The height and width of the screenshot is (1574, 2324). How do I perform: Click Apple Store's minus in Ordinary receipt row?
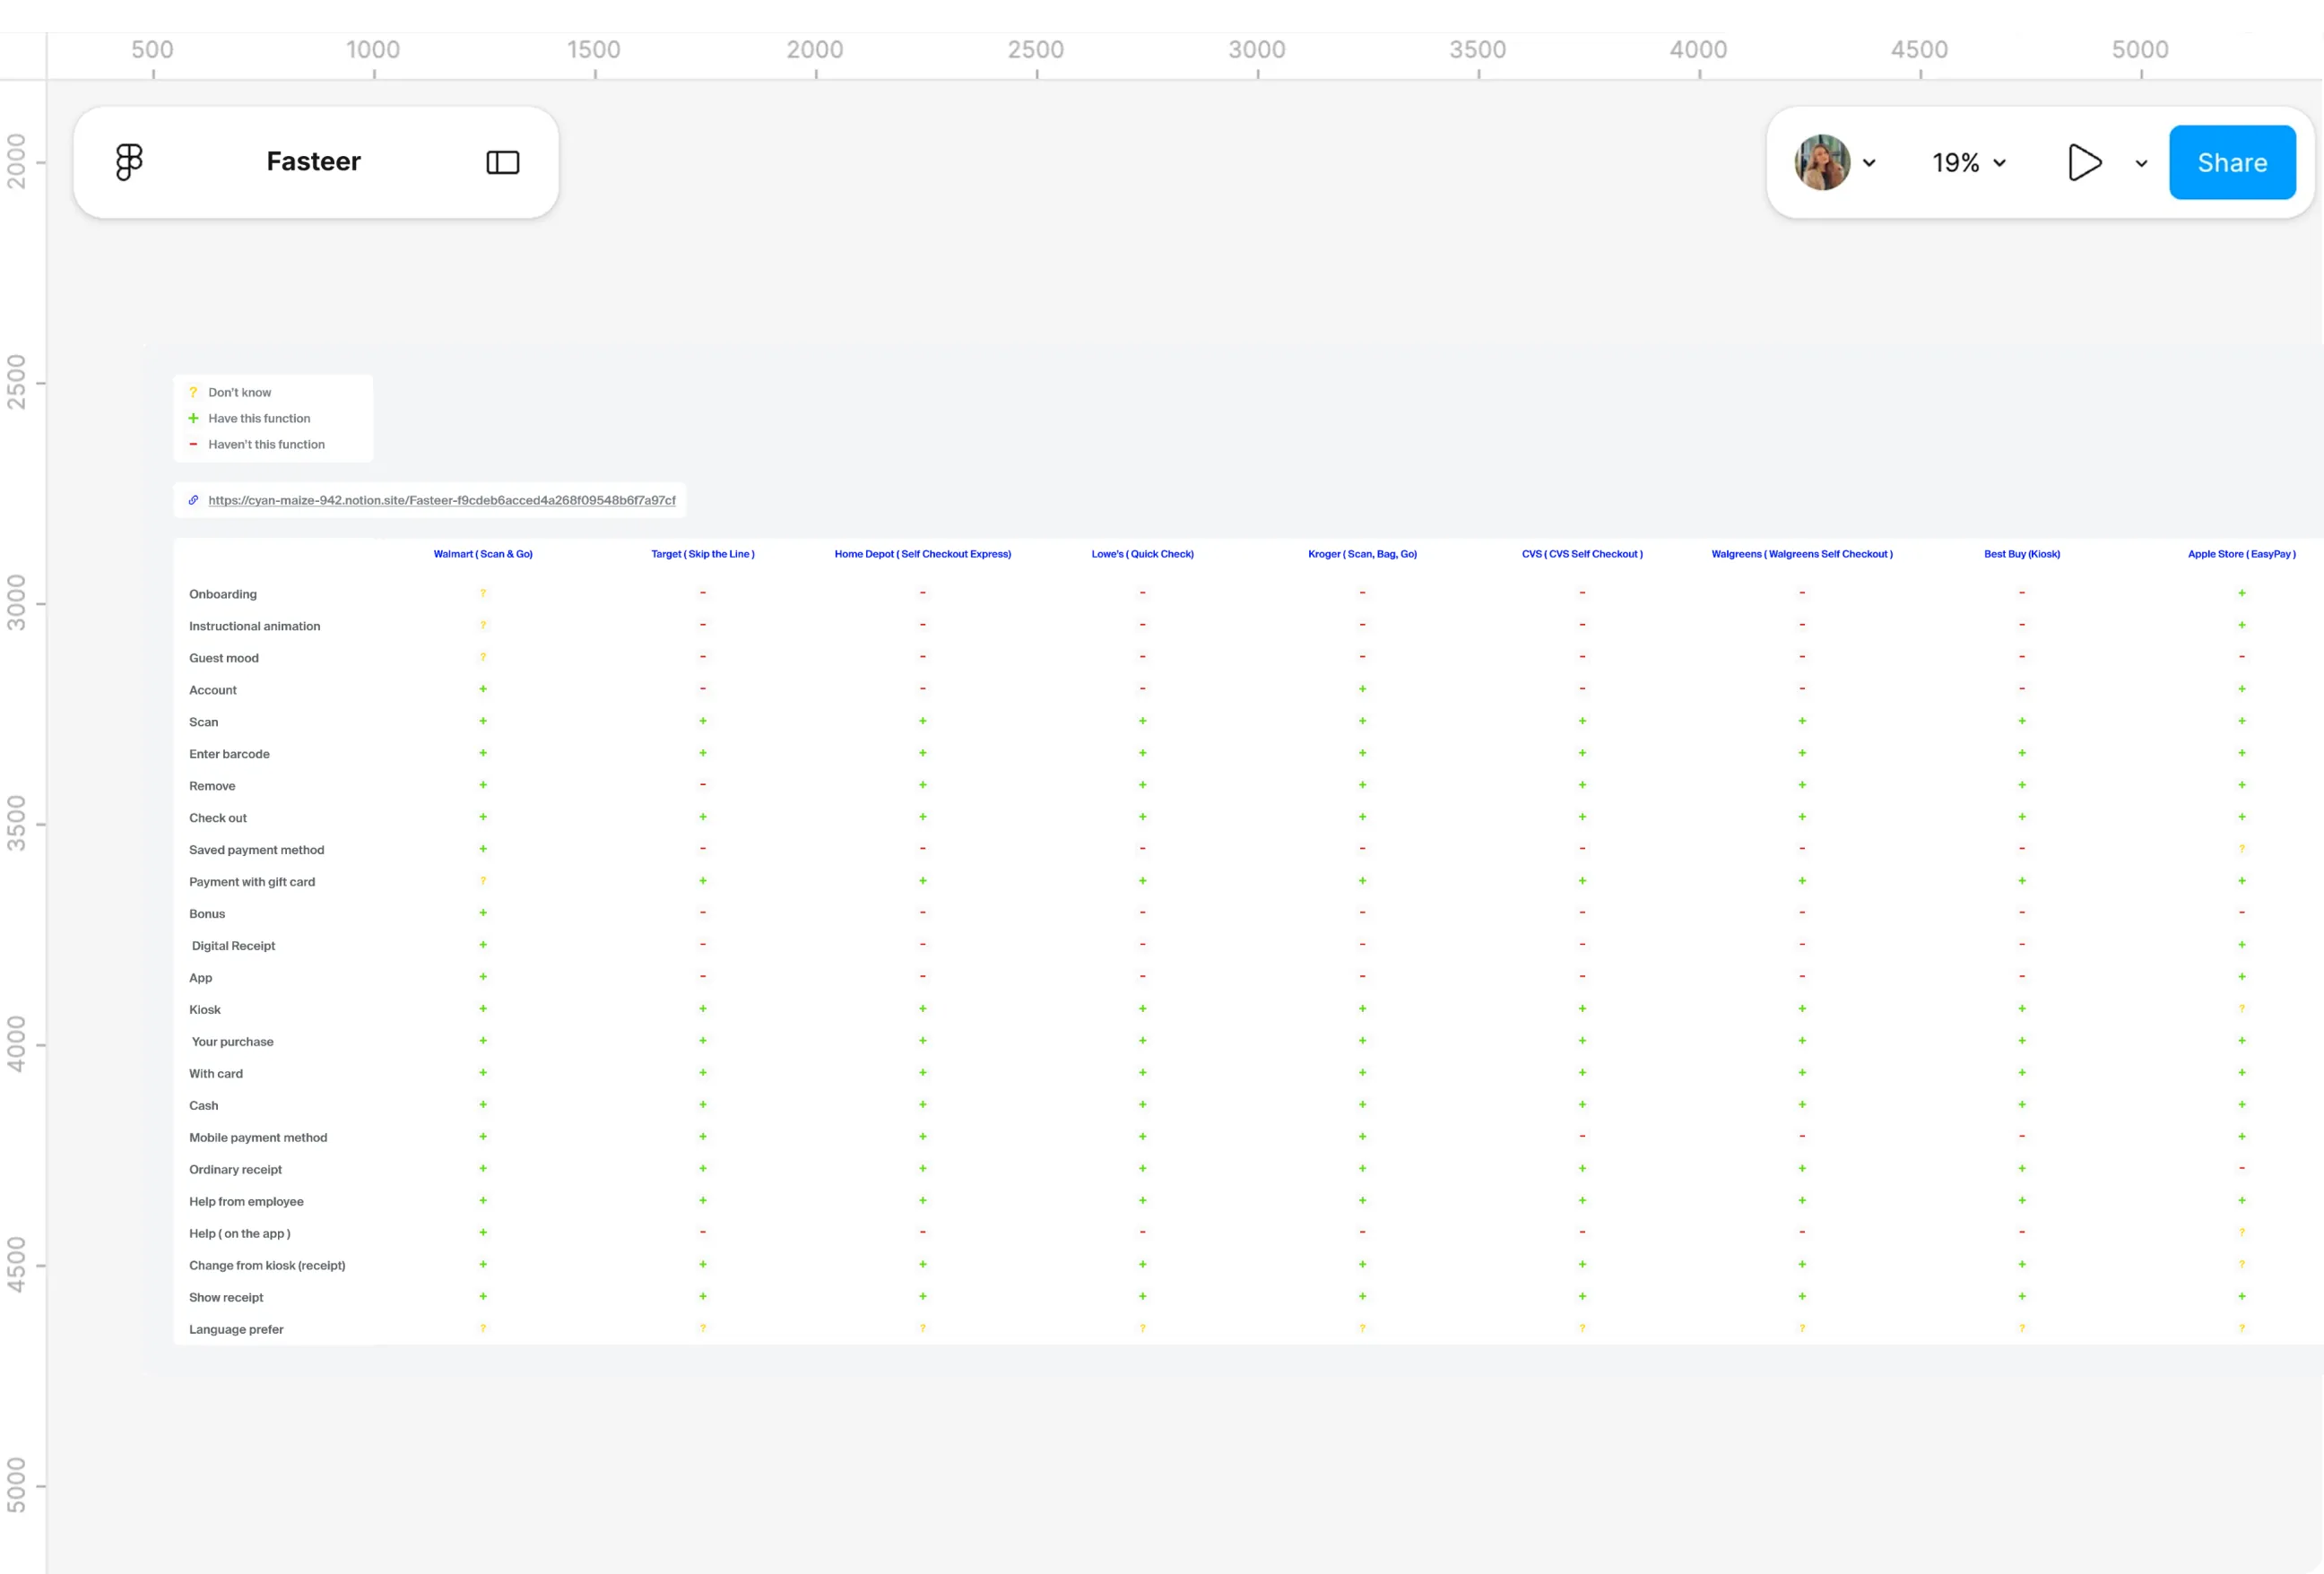[x=2242, y=1169]
